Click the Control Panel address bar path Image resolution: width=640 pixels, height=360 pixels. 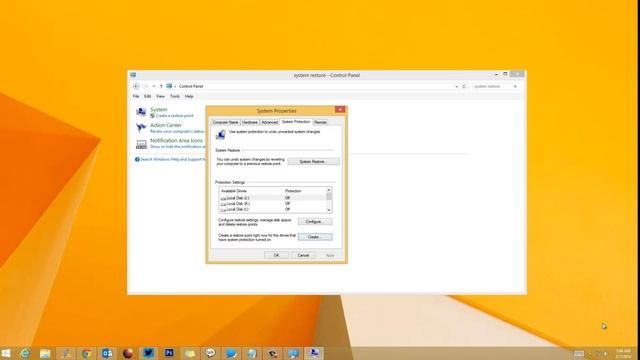click(191, 87)
